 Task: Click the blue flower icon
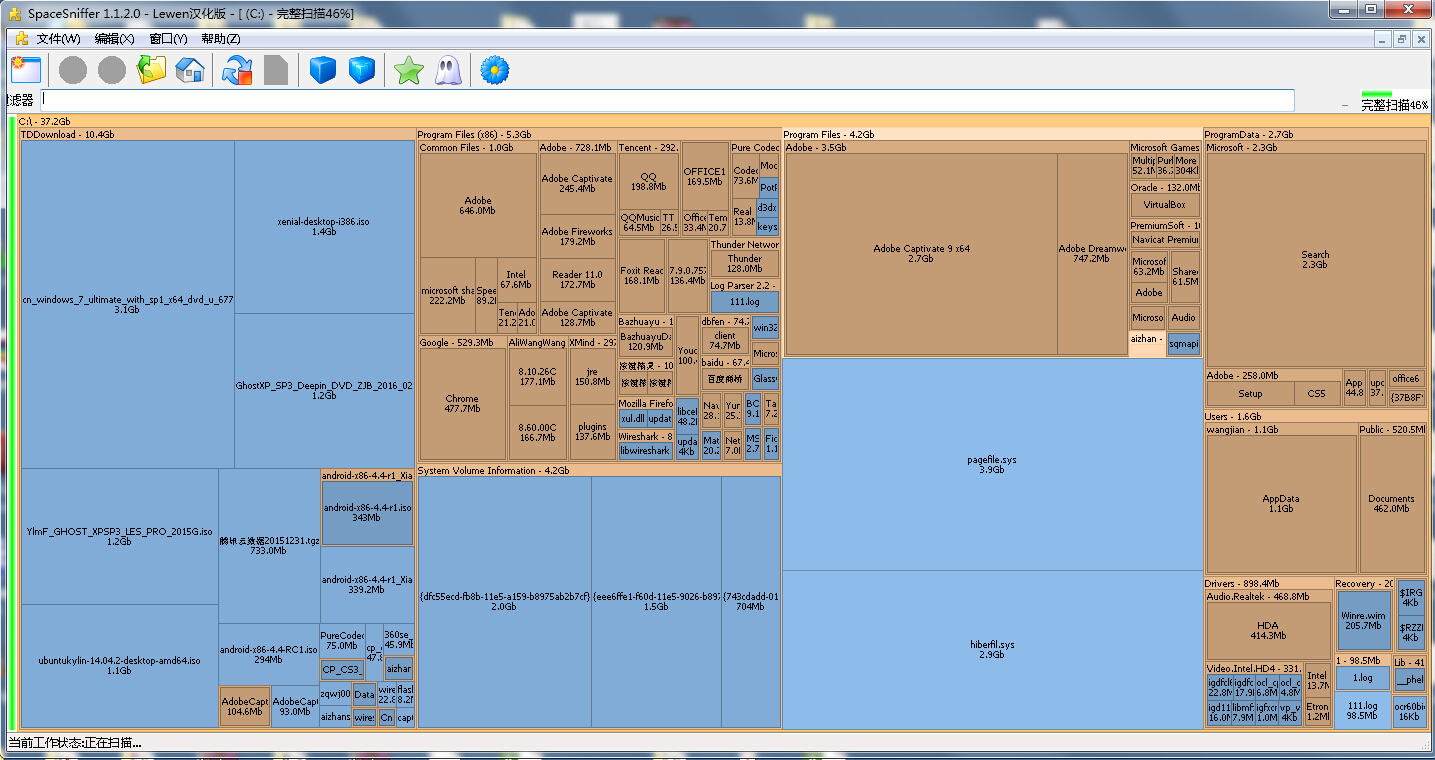pyautogui.click(x=495, y=70)
